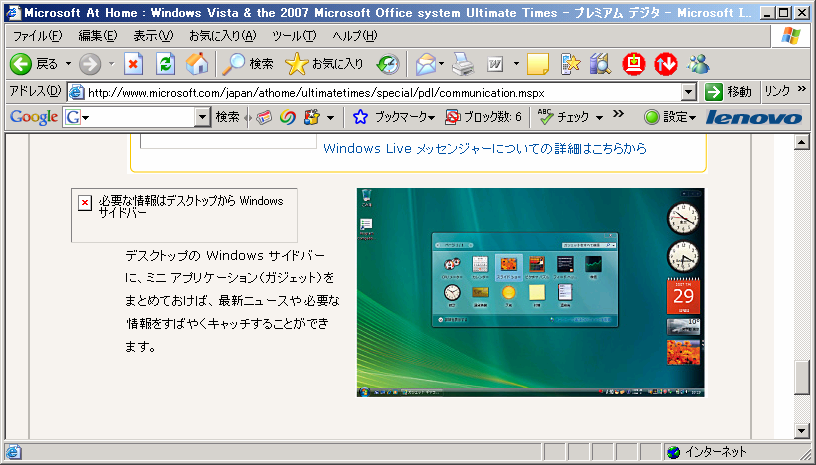Click the リンク links label
The width and height of the screenshot is (816, 465).
pos(777,92)
